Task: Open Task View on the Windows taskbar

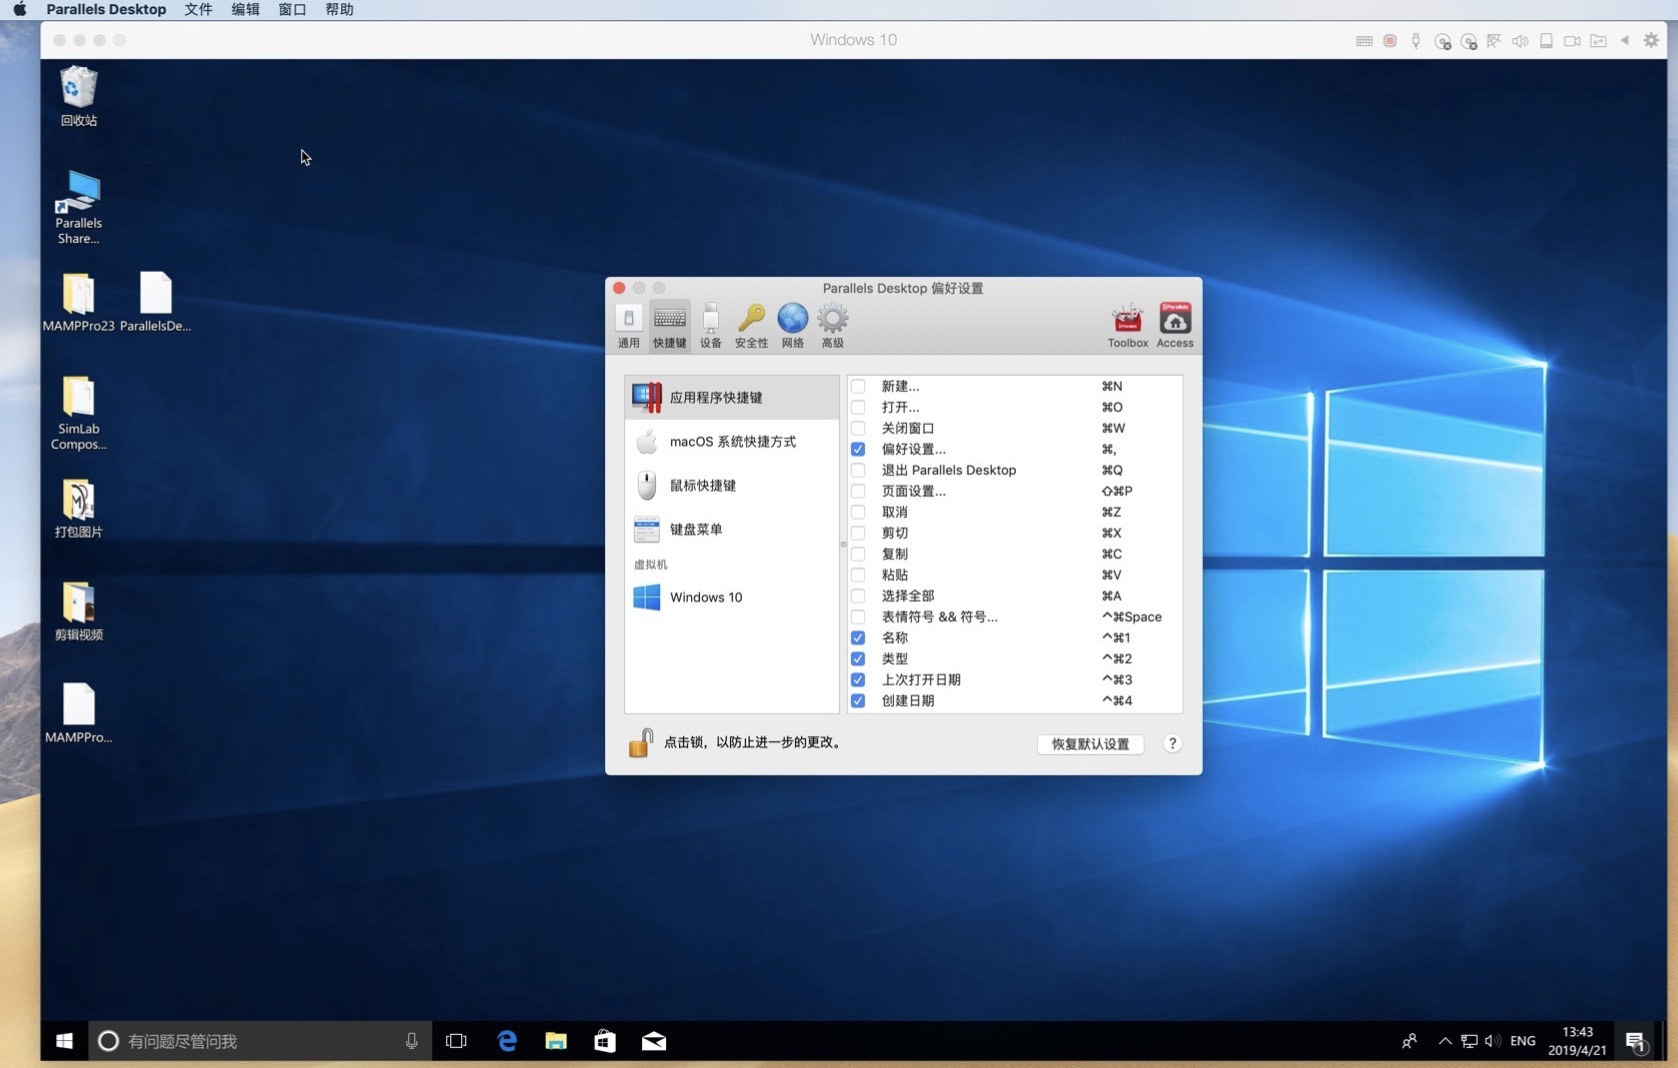Action: 456,1041
